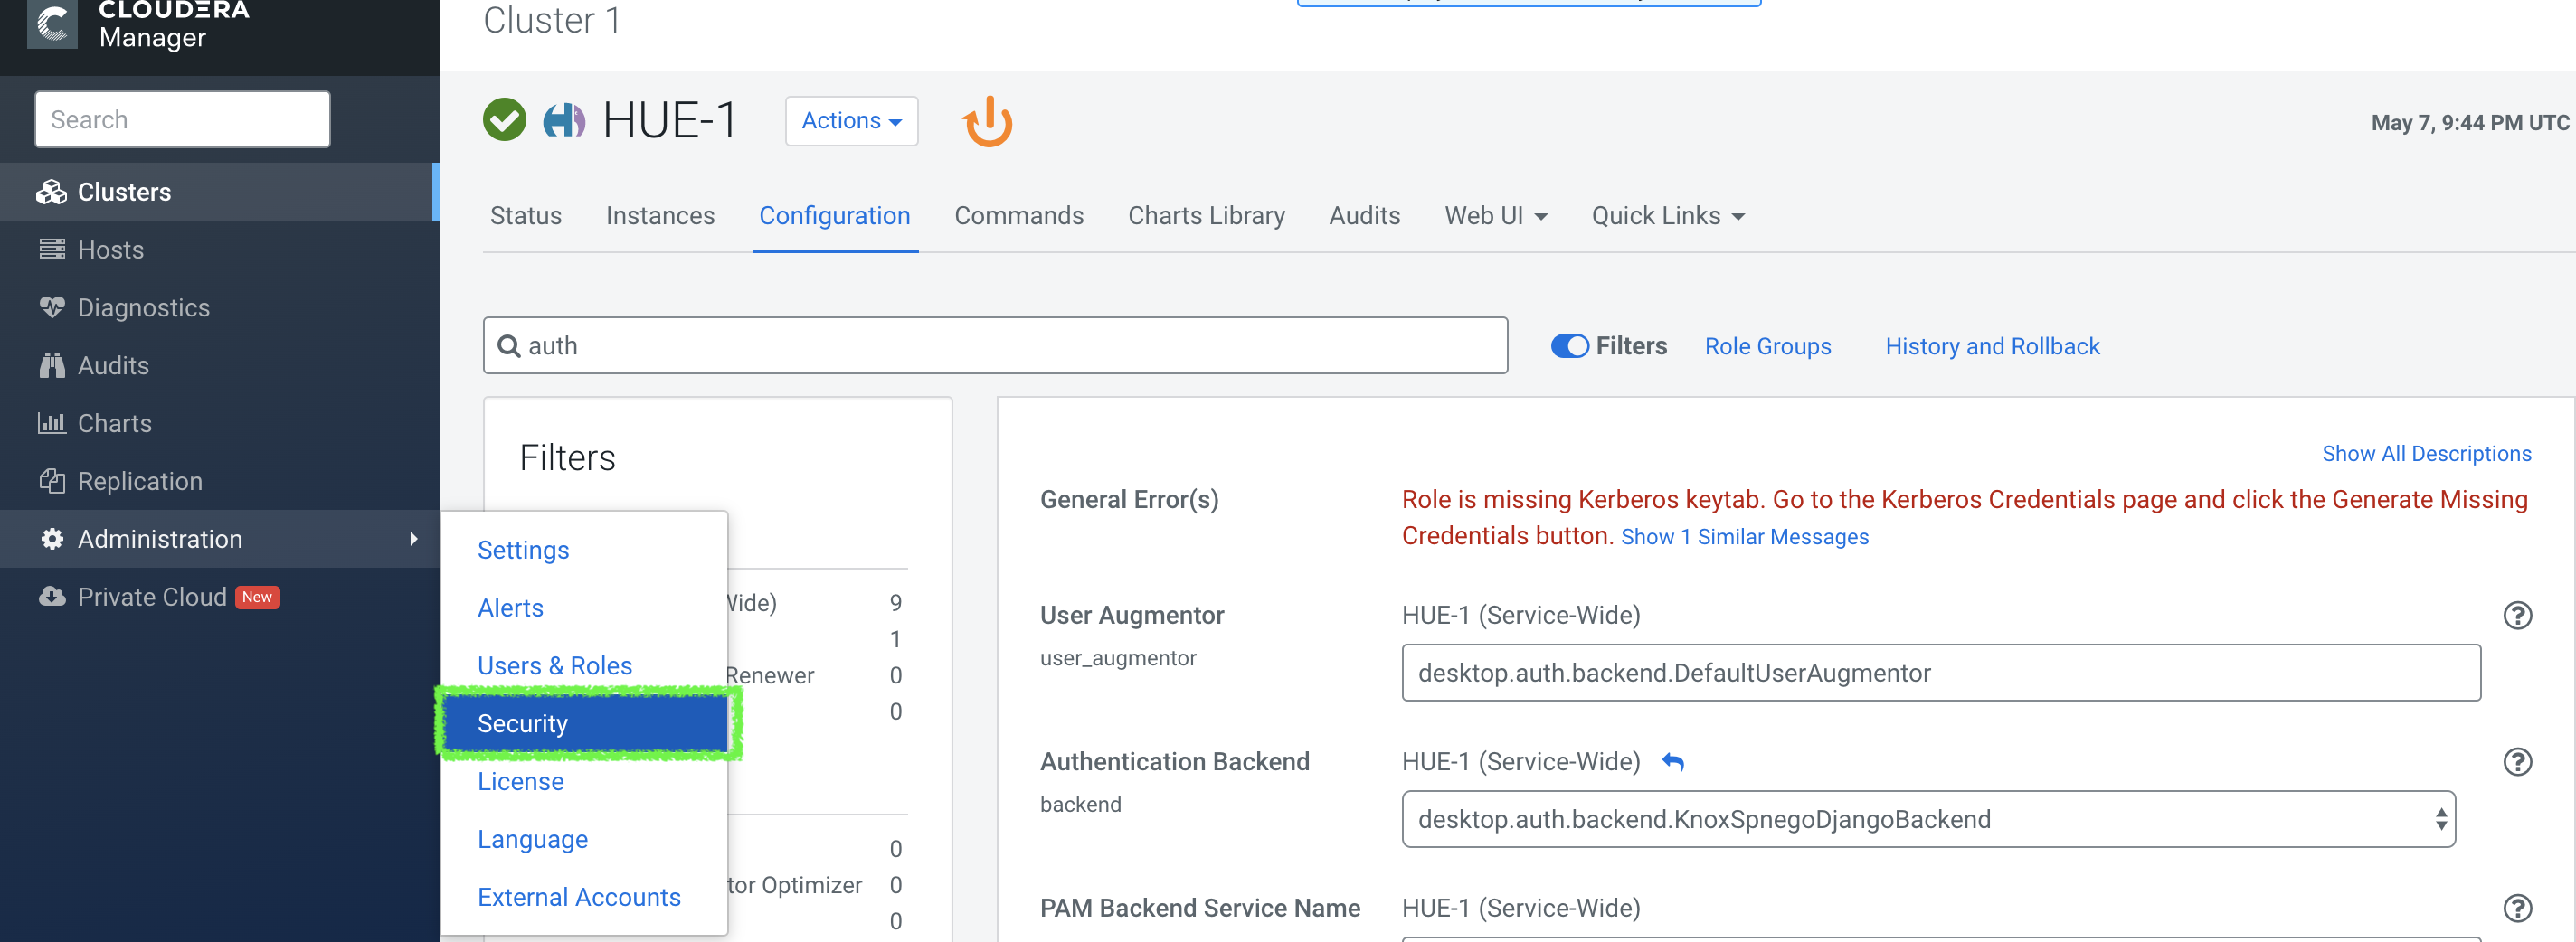Click Show All Descriptions link
The width and height of the screenshot is (2576, 942).
[x=2426, y=453]
